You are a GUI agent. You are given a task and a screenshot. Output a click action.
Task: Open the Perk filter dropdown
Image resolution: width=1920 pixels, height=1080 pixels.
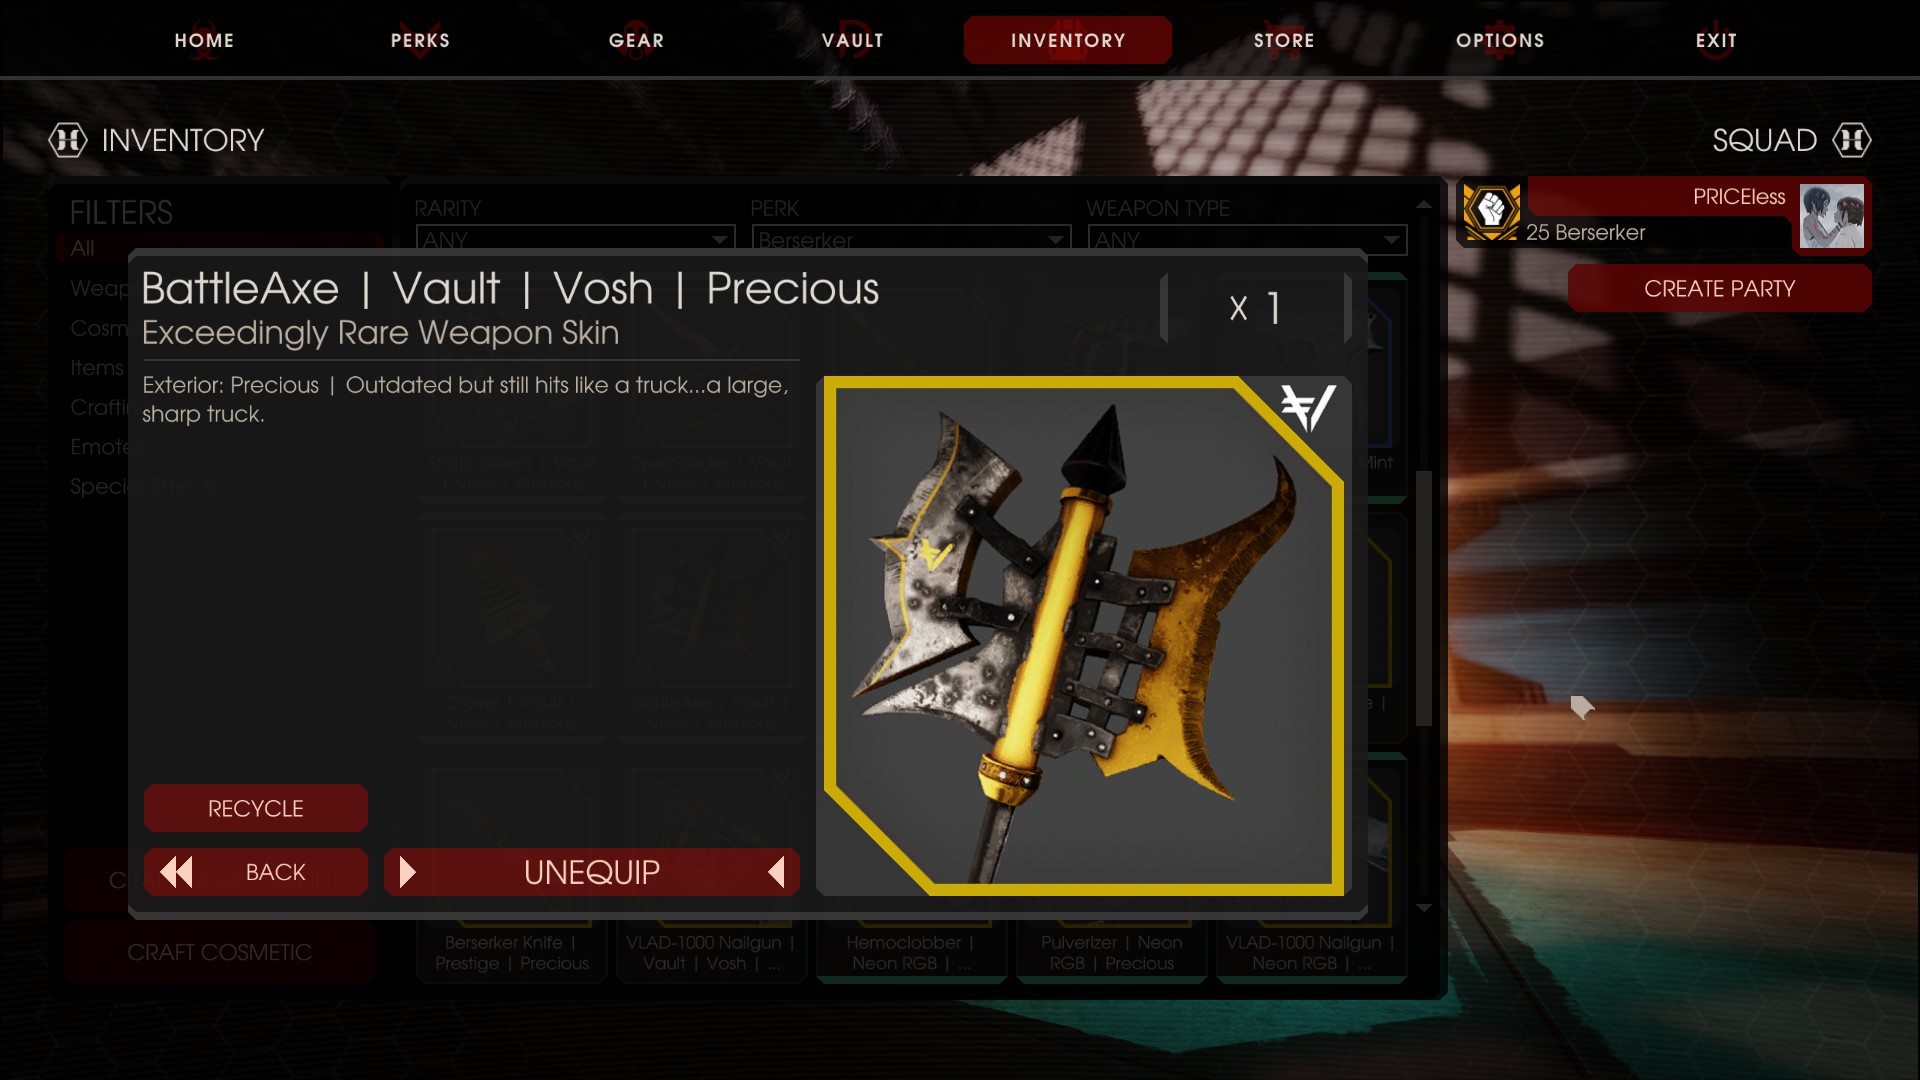(911, 239)
